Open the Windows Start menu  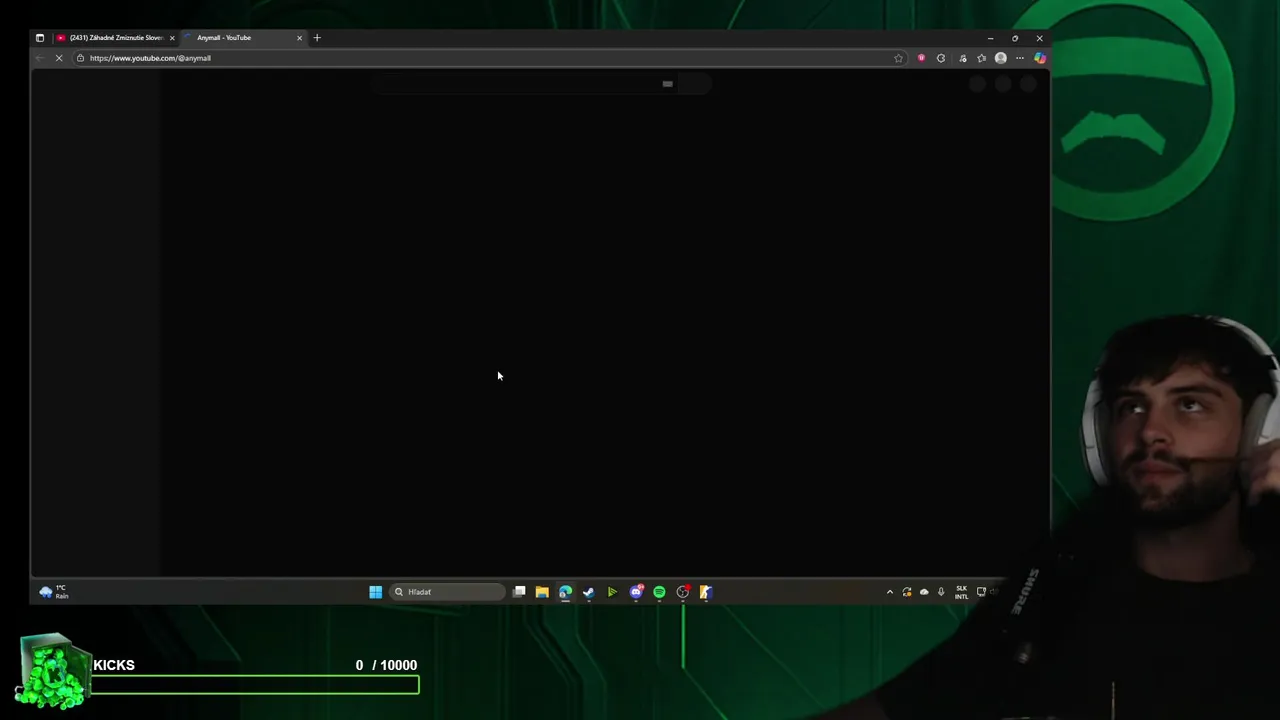click(375, 592)
